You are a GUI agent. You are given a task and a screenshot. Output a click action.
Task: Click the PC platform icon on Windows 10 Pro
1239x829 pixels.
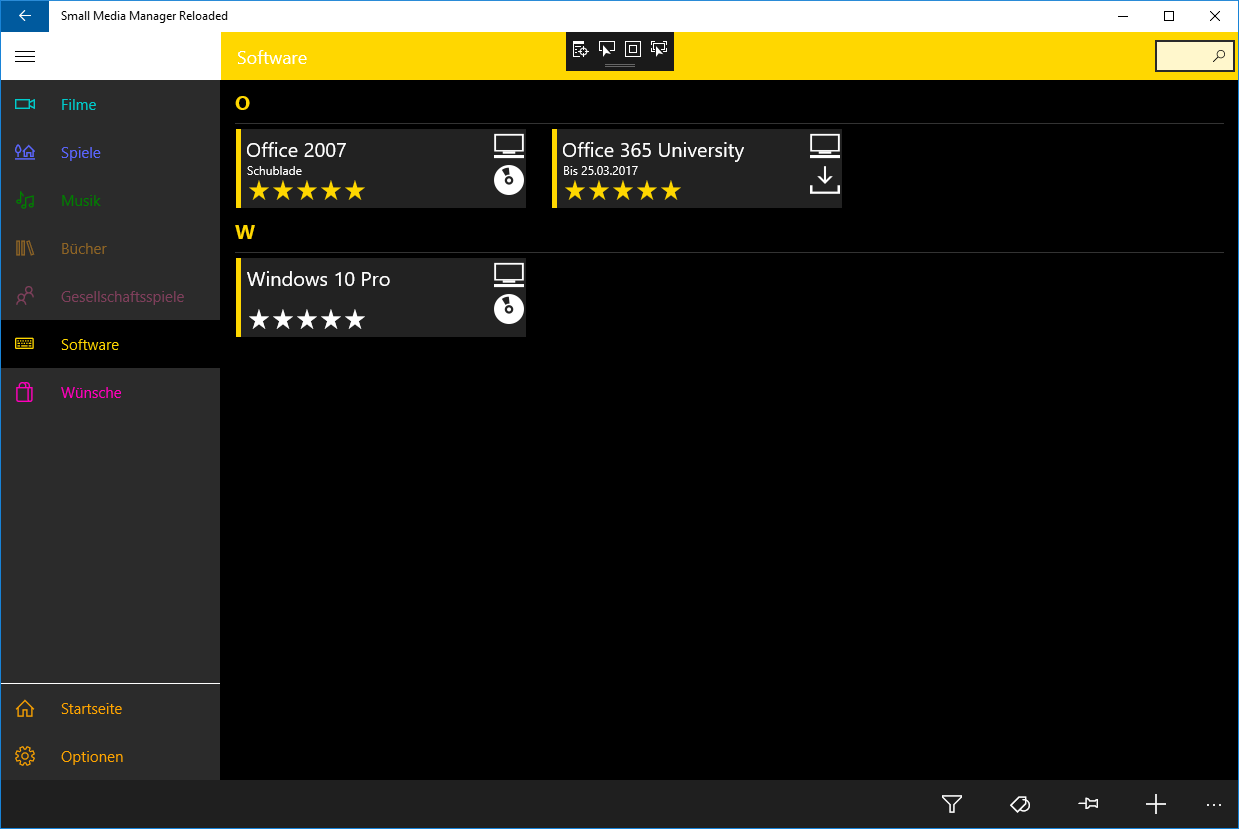tap(509, 275)
